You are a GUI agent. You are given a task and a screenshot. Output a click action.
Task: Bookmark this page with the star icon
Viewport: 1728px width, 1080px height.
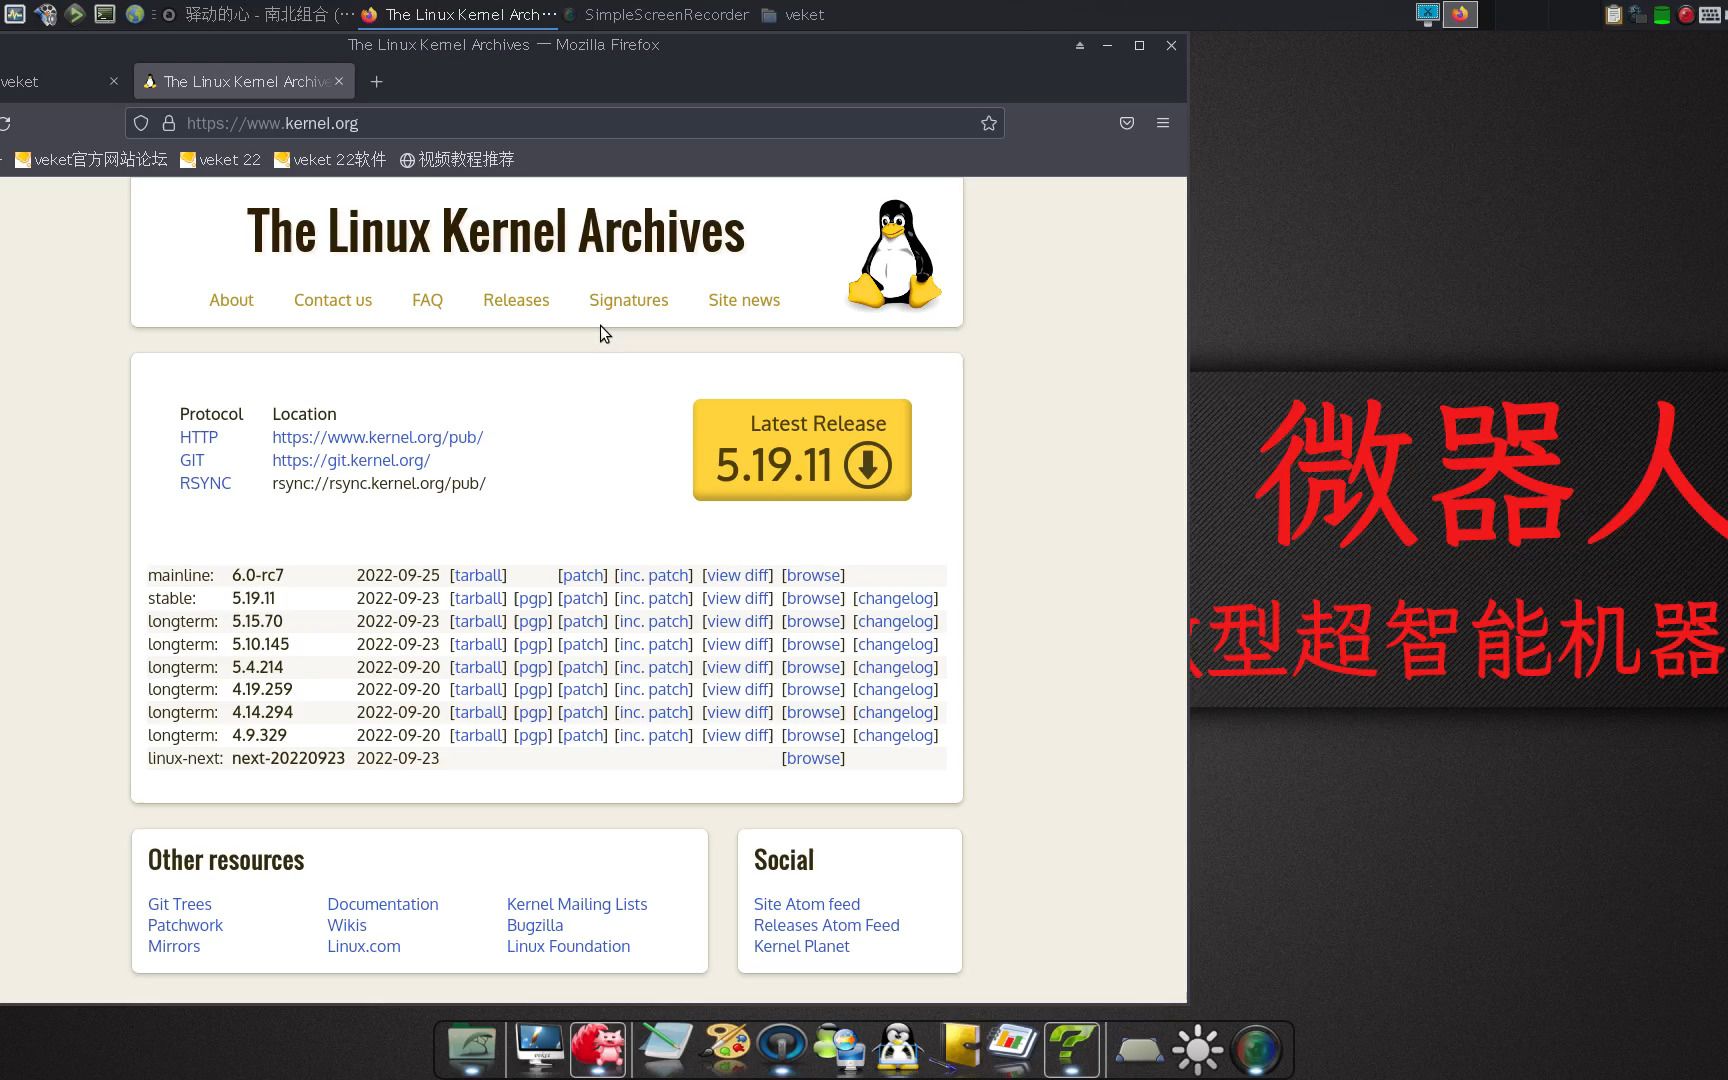coord(989,123)
